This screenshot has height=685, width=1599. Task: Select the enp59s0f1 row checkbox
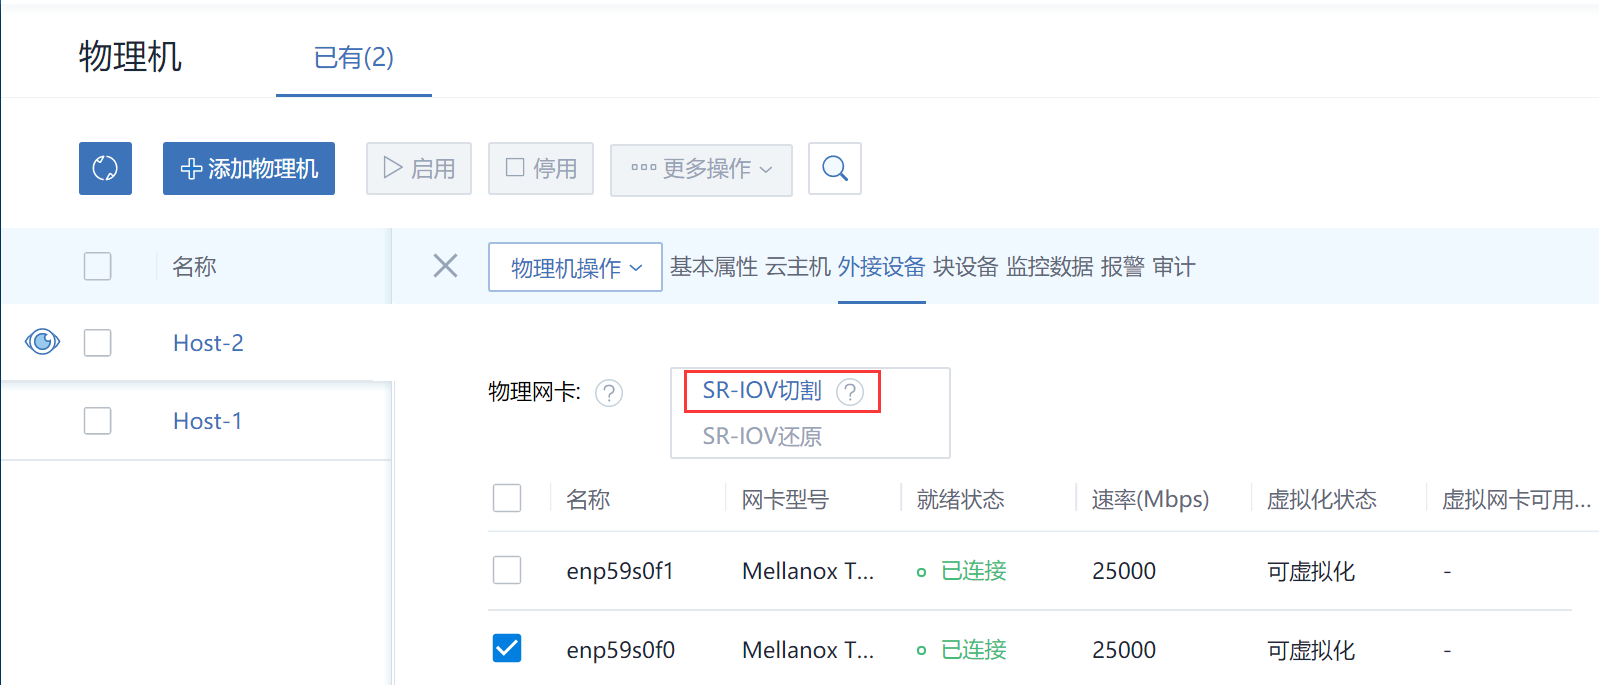point(507,570)
